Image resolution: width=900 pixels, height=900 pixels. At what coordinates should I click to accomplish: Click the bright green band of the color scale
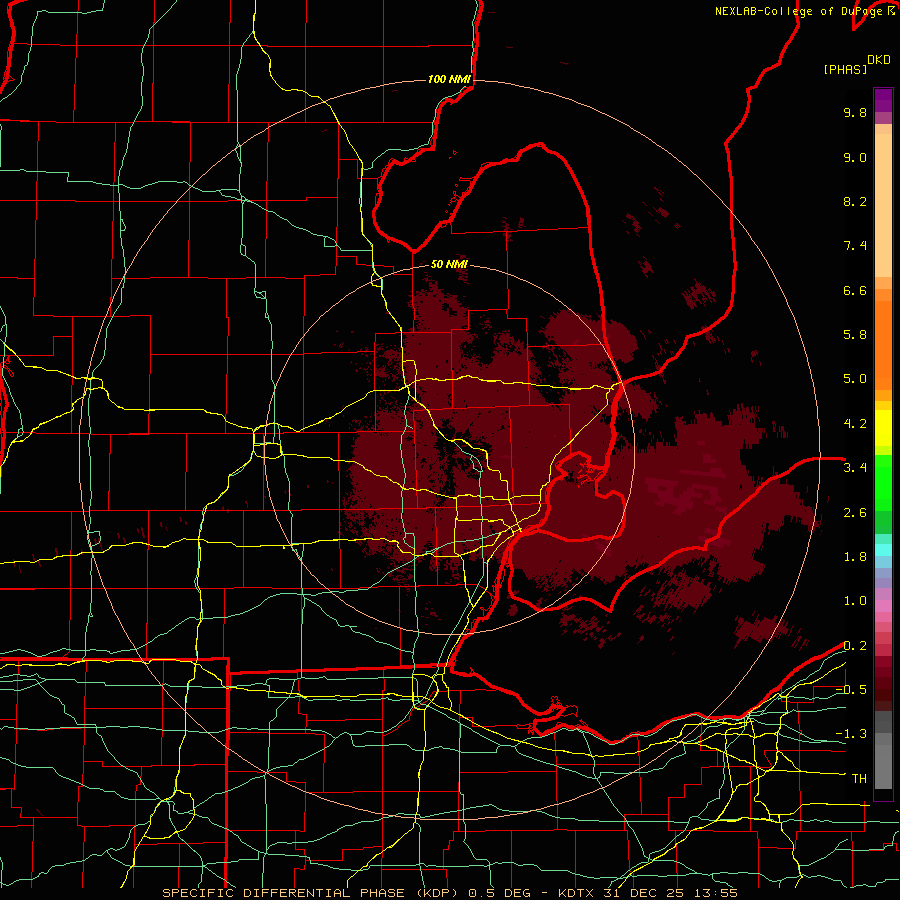[x=883, y=483]
